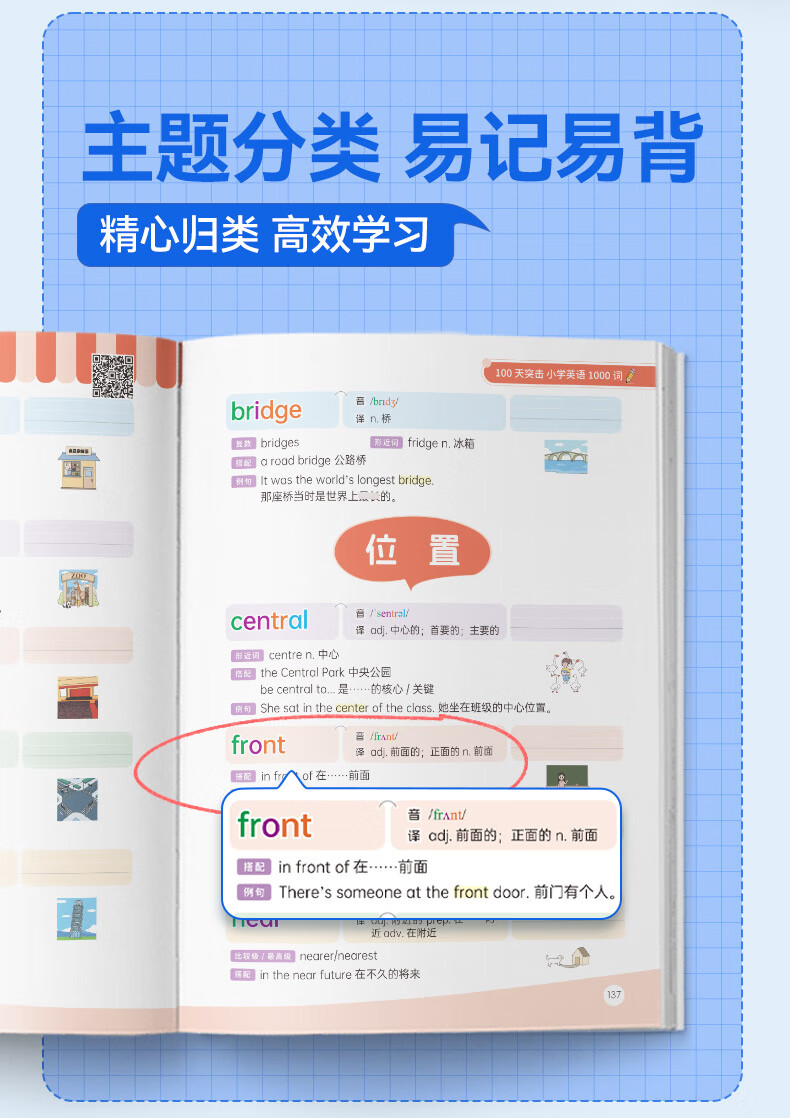Click the 精心归类 高效学习 banner
This screenshot has width=790, height=1118.
tap(265, 235)
